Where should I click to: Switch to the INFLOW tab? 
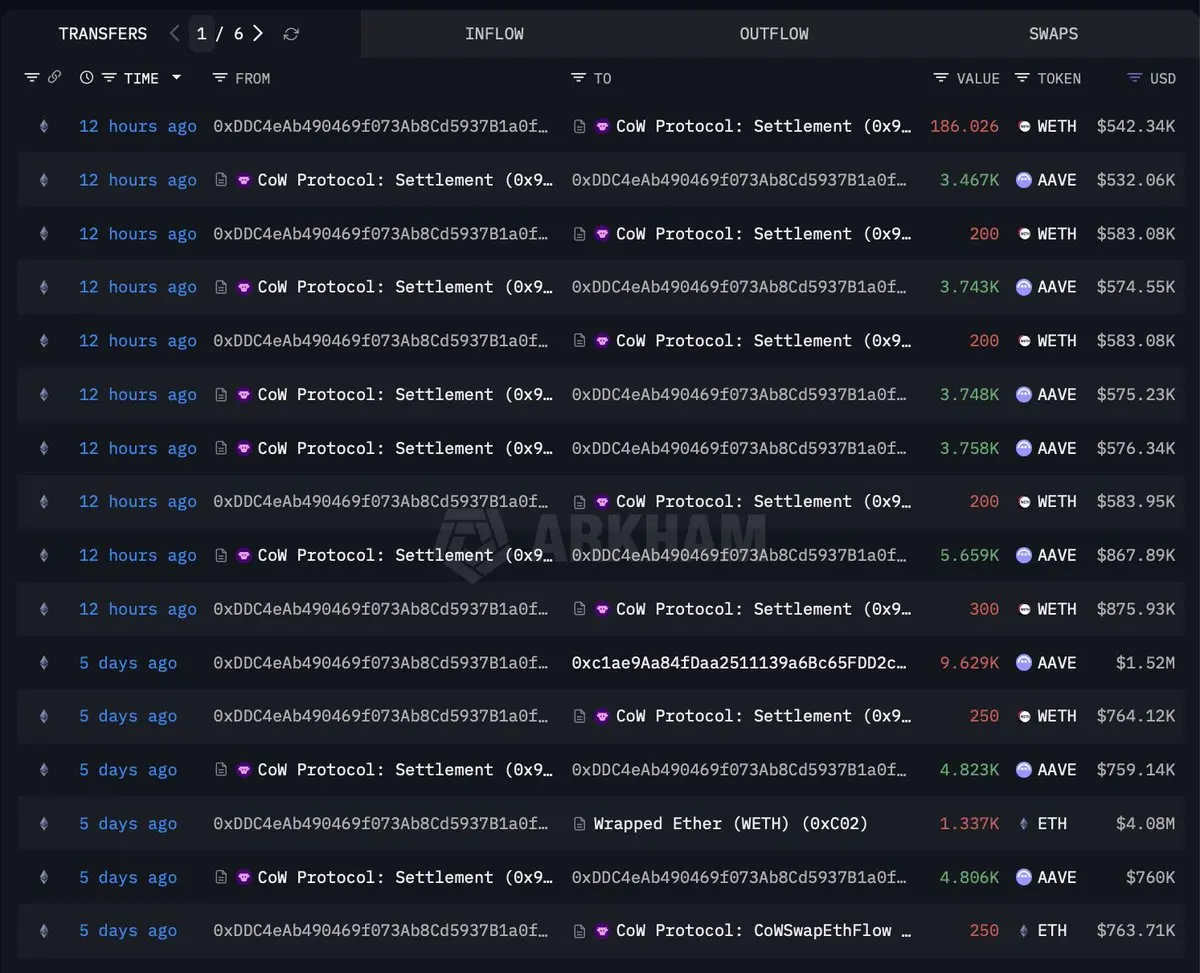[494, 34]
